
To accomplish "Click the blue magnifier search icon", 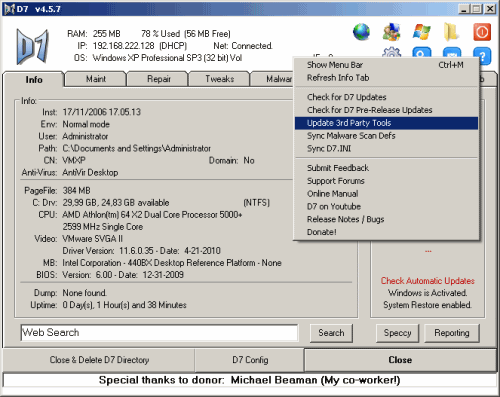I will click(x=421, y=52).
